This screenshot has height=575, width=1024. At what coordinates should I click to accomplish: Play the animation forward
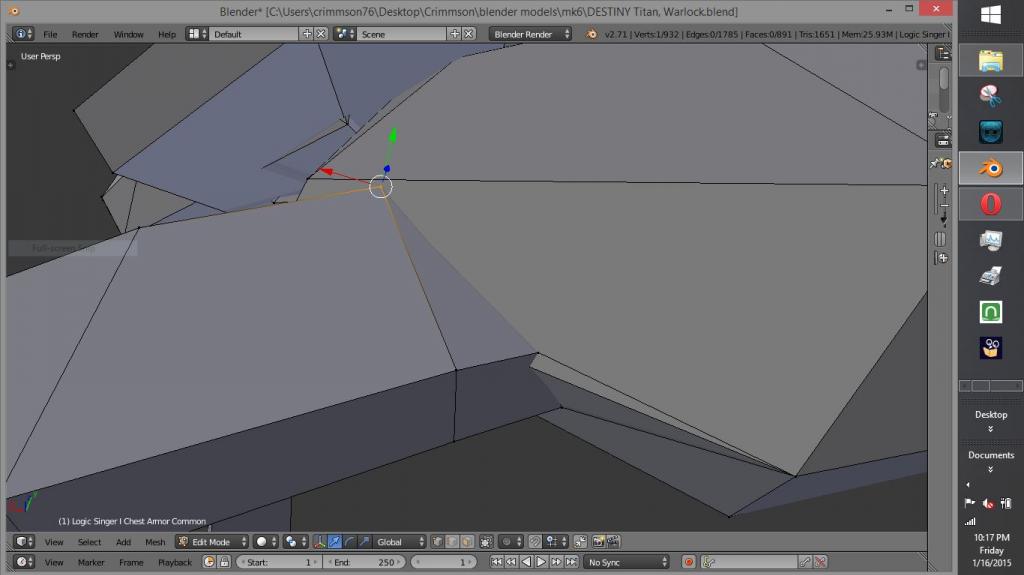point(541,562)
